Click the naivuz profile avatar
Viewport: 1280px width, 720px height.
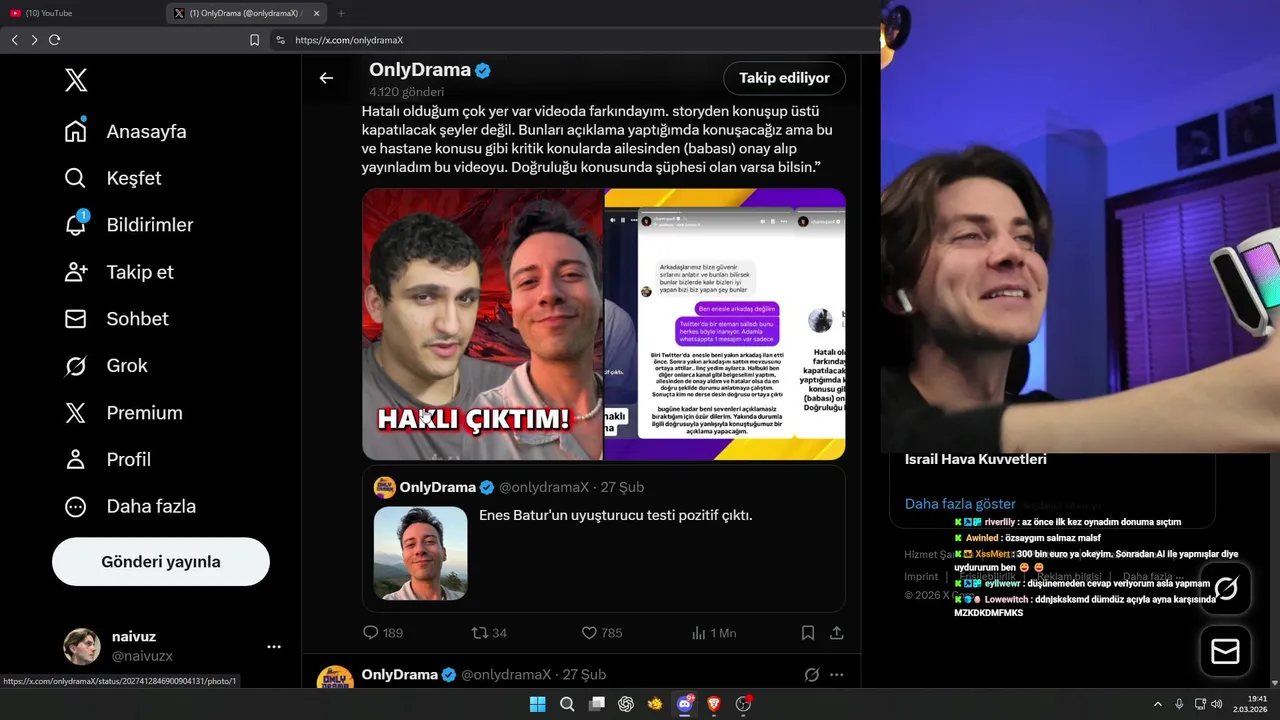(x=82, y=647)
